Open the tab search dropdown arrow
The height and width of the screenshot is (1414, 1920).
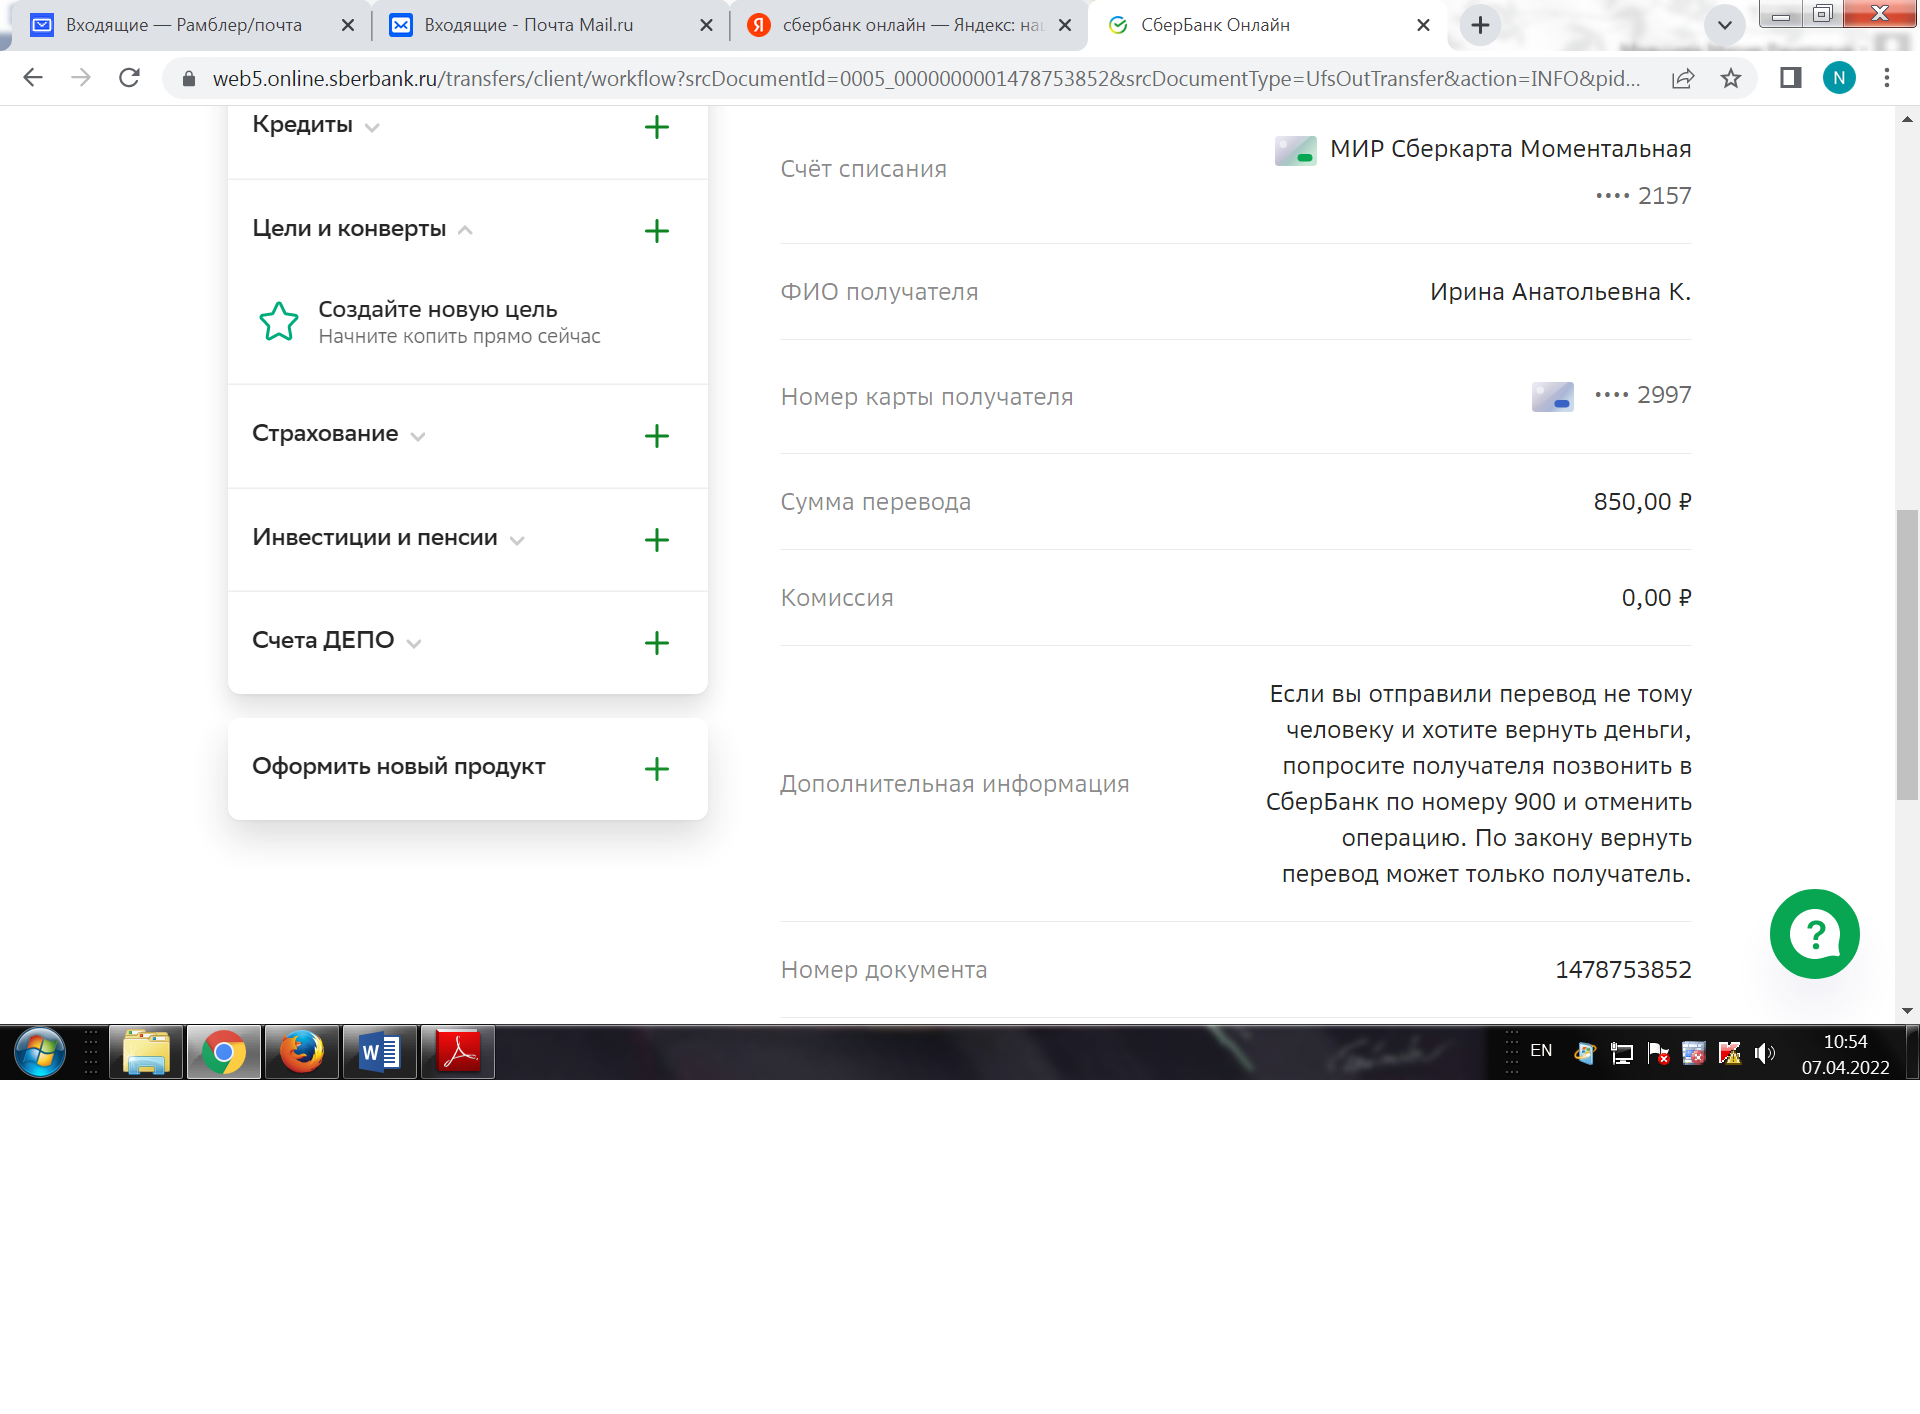point(1725,25)
